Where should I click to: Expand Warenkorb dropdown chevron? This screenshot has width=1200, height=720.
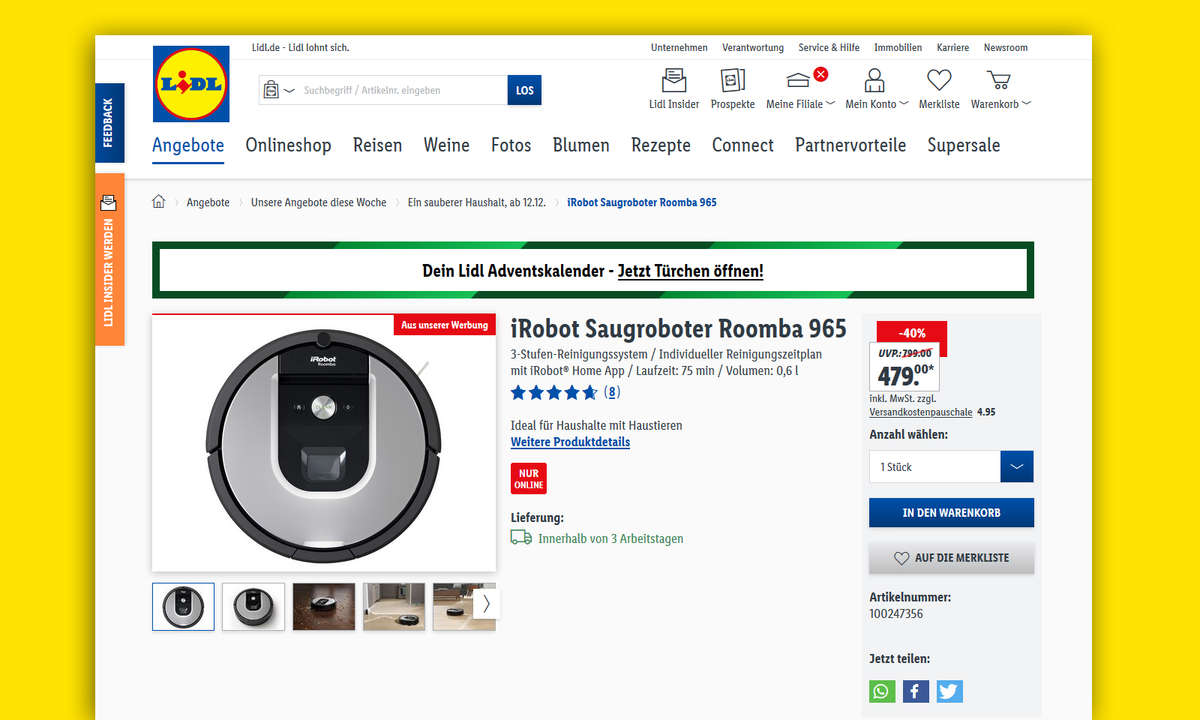coord(1026,104)
